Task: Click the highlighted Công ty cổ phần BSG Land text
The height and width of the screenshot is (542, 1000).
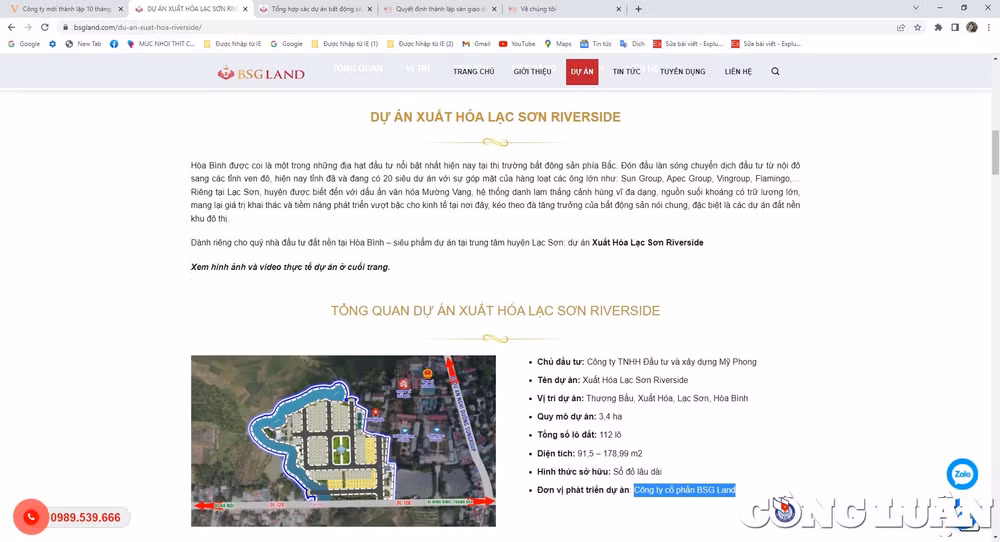Action: (x=684, y=490)
